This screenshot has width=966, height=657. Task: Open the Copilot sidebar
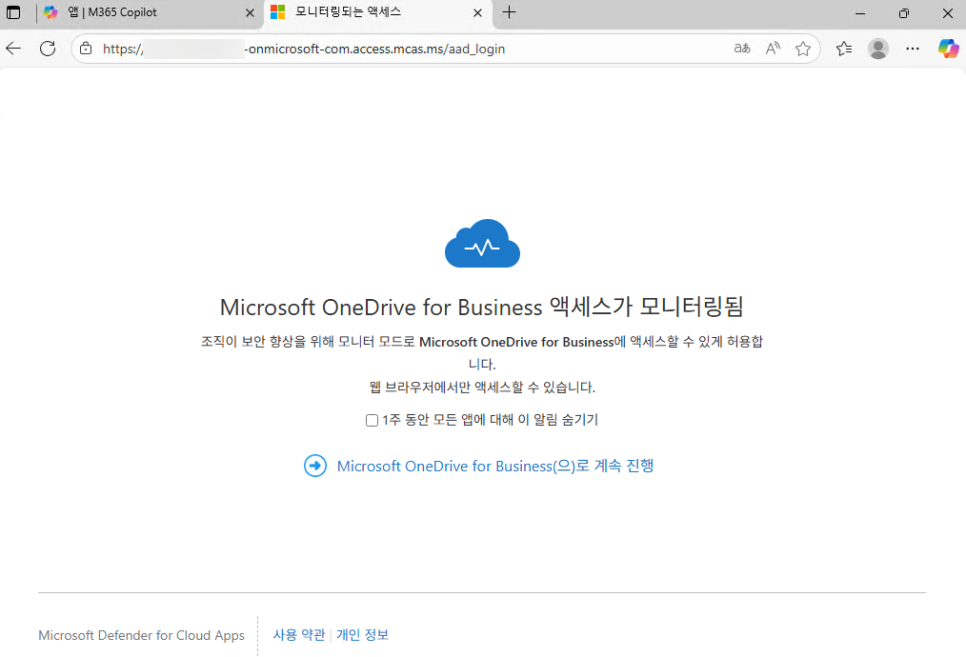pos(948,49)
